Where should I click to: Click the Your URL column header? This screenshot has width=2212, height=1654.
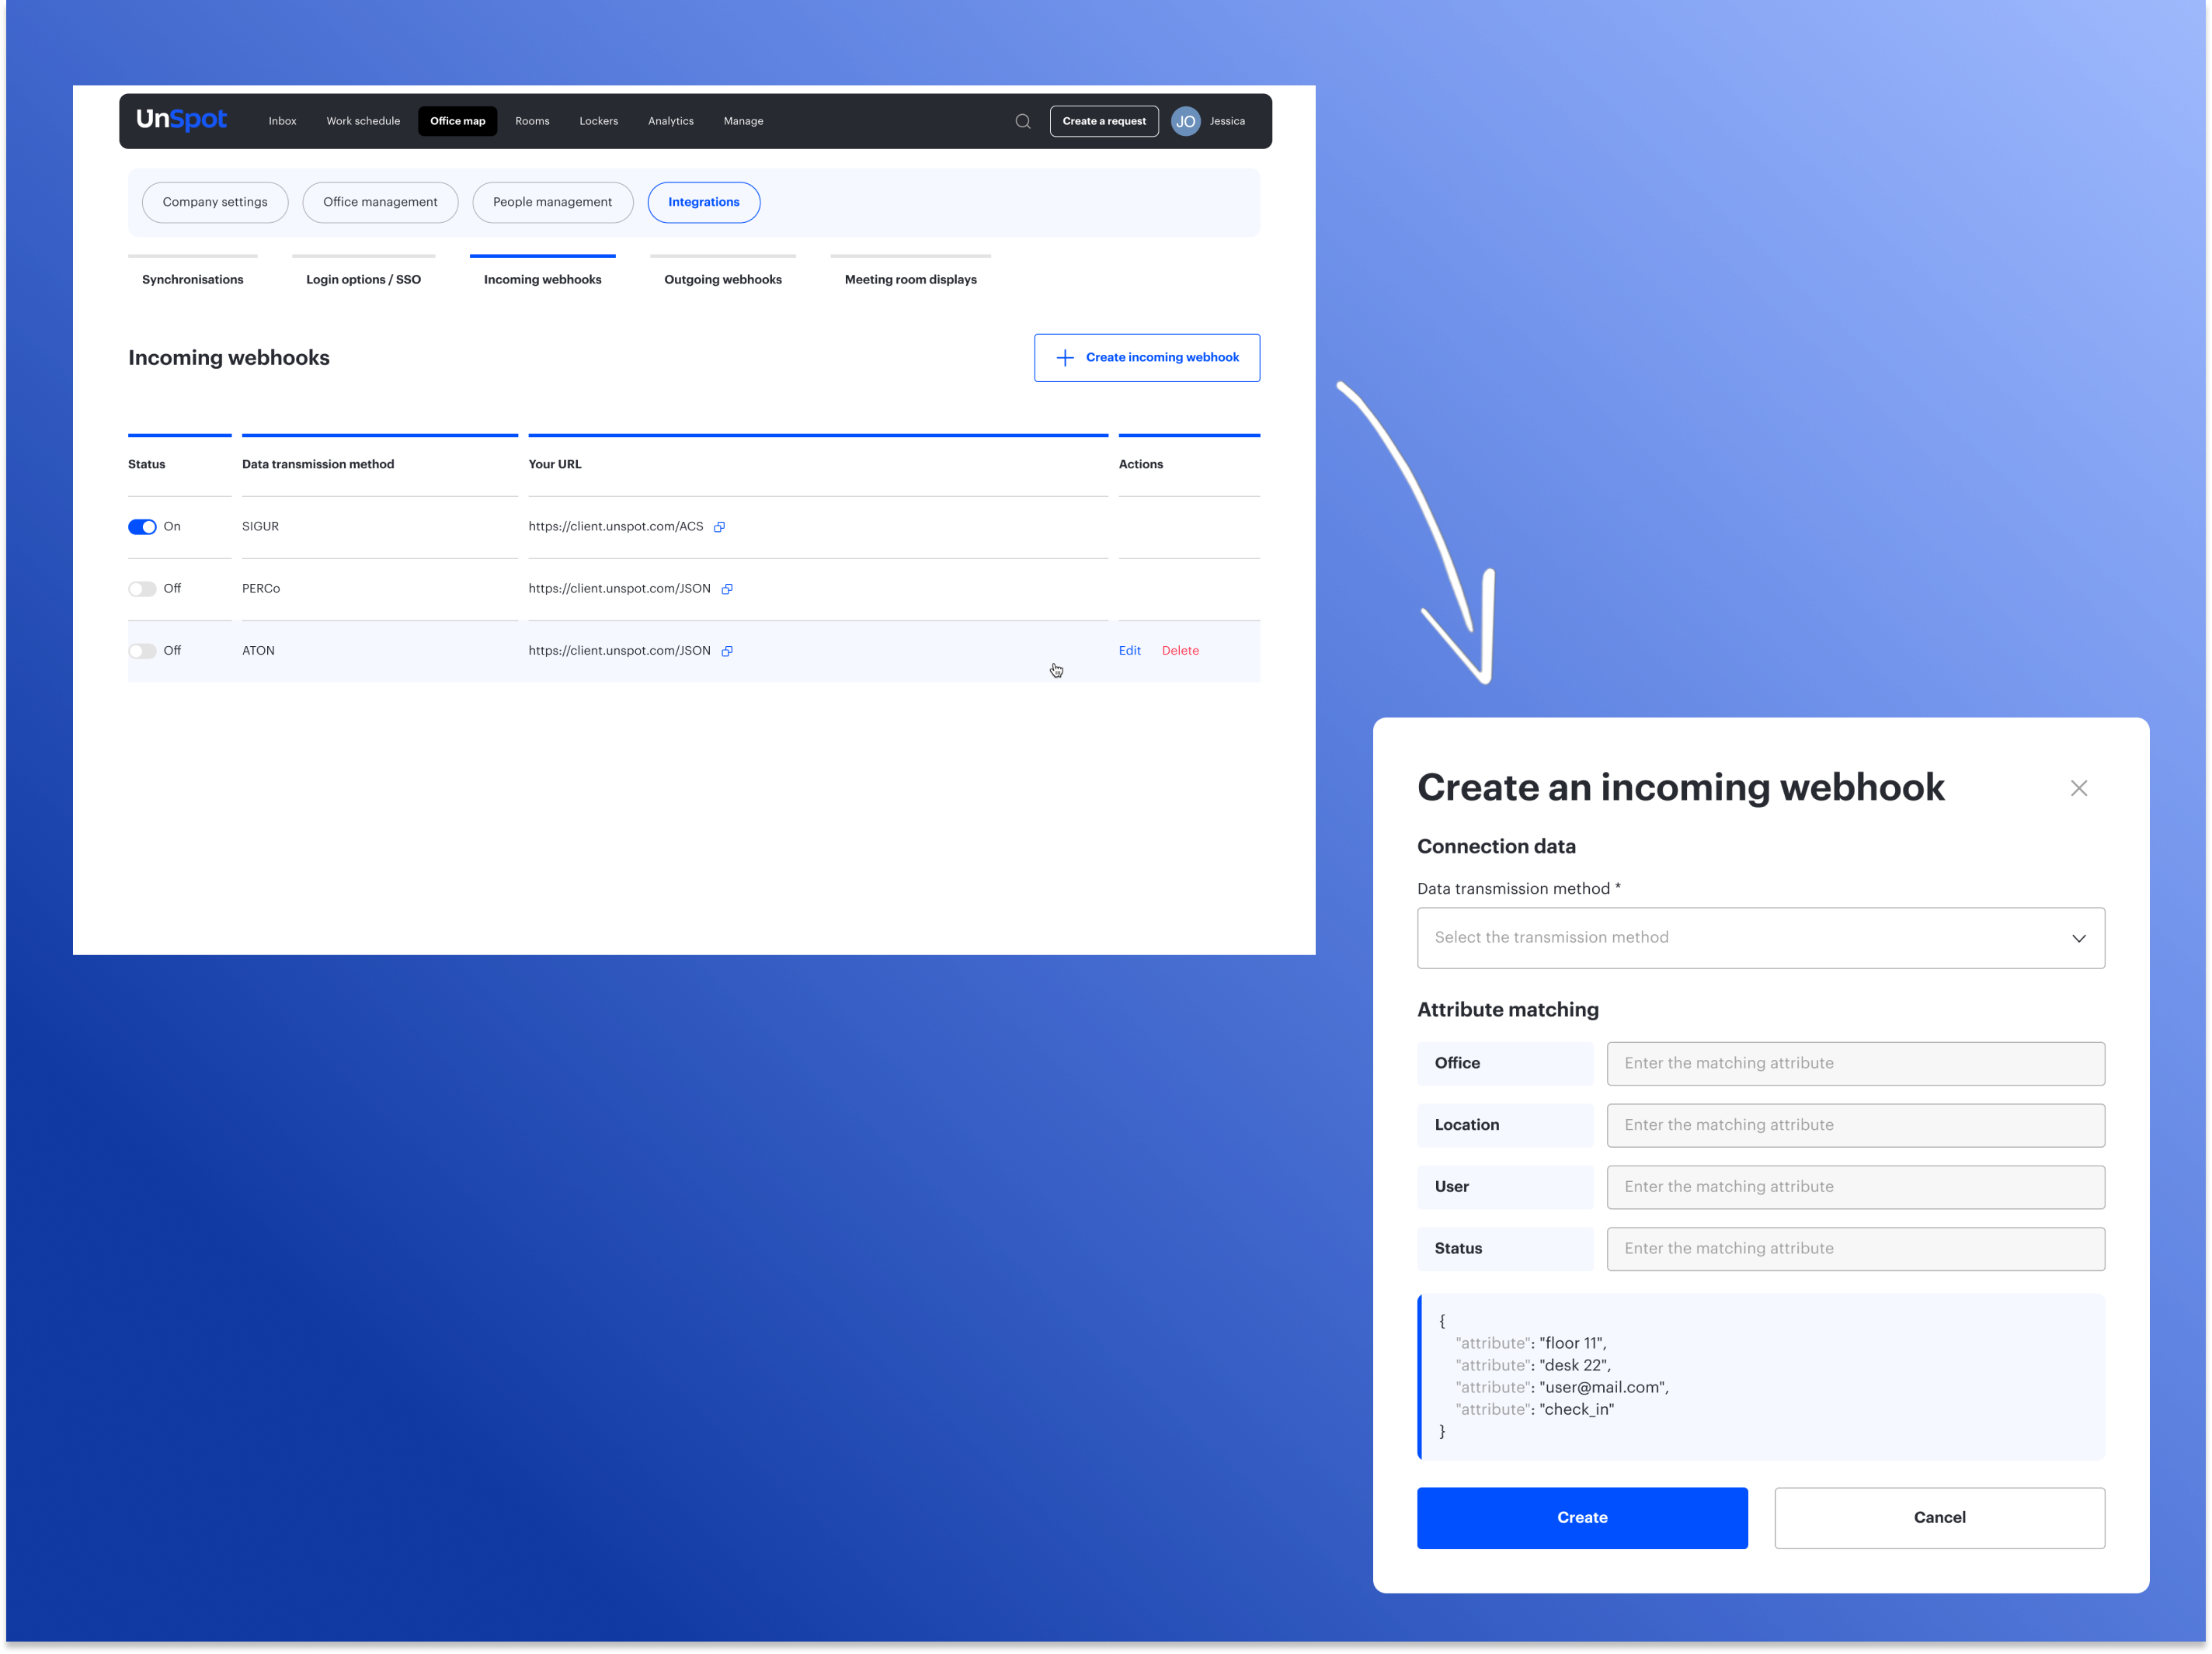[x=555, y=464]
